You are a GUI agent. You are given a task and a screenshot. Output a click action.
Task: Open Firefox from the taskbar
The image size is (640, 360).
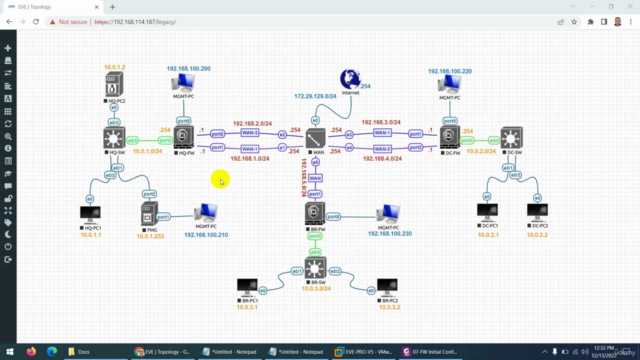(31, 351)
